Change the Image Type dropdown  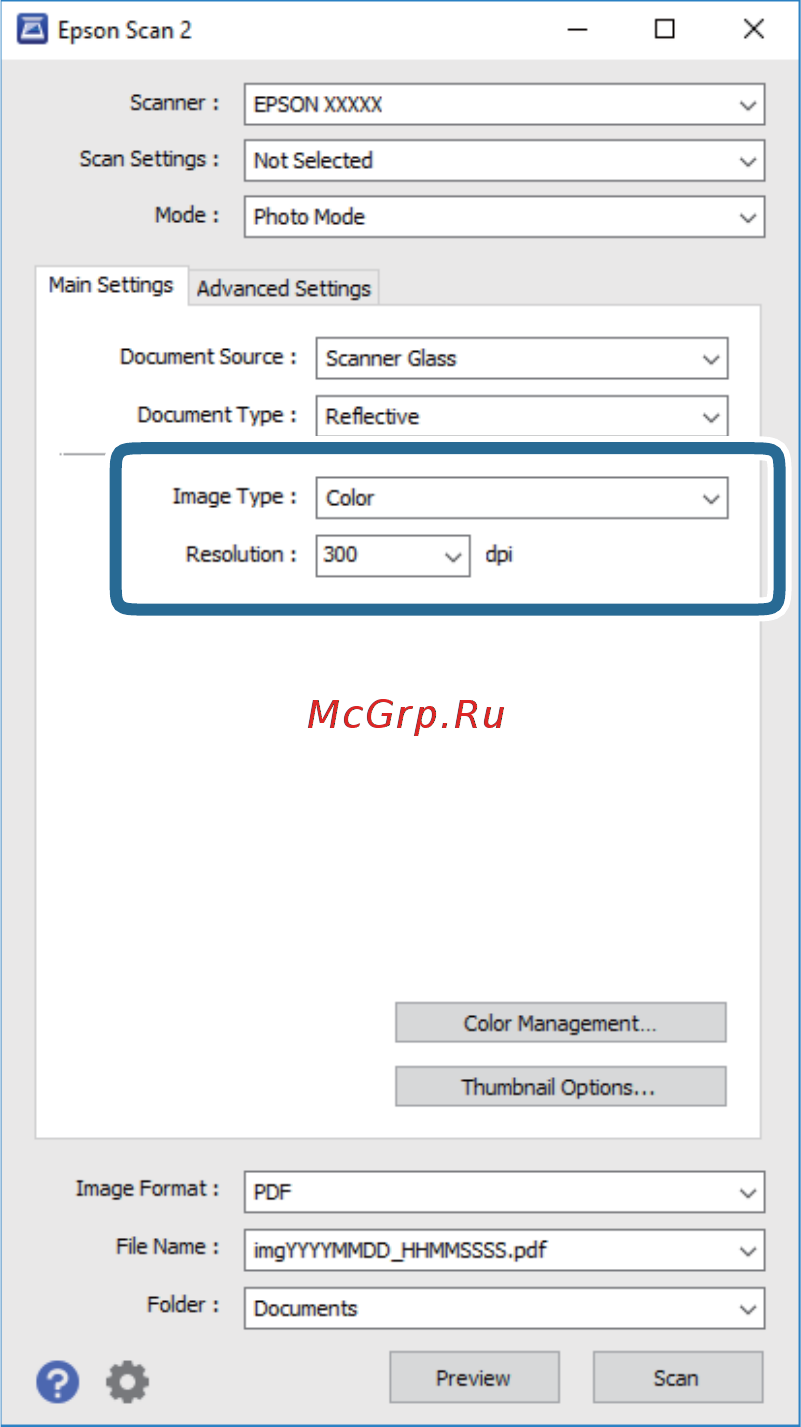pos(522,498)
